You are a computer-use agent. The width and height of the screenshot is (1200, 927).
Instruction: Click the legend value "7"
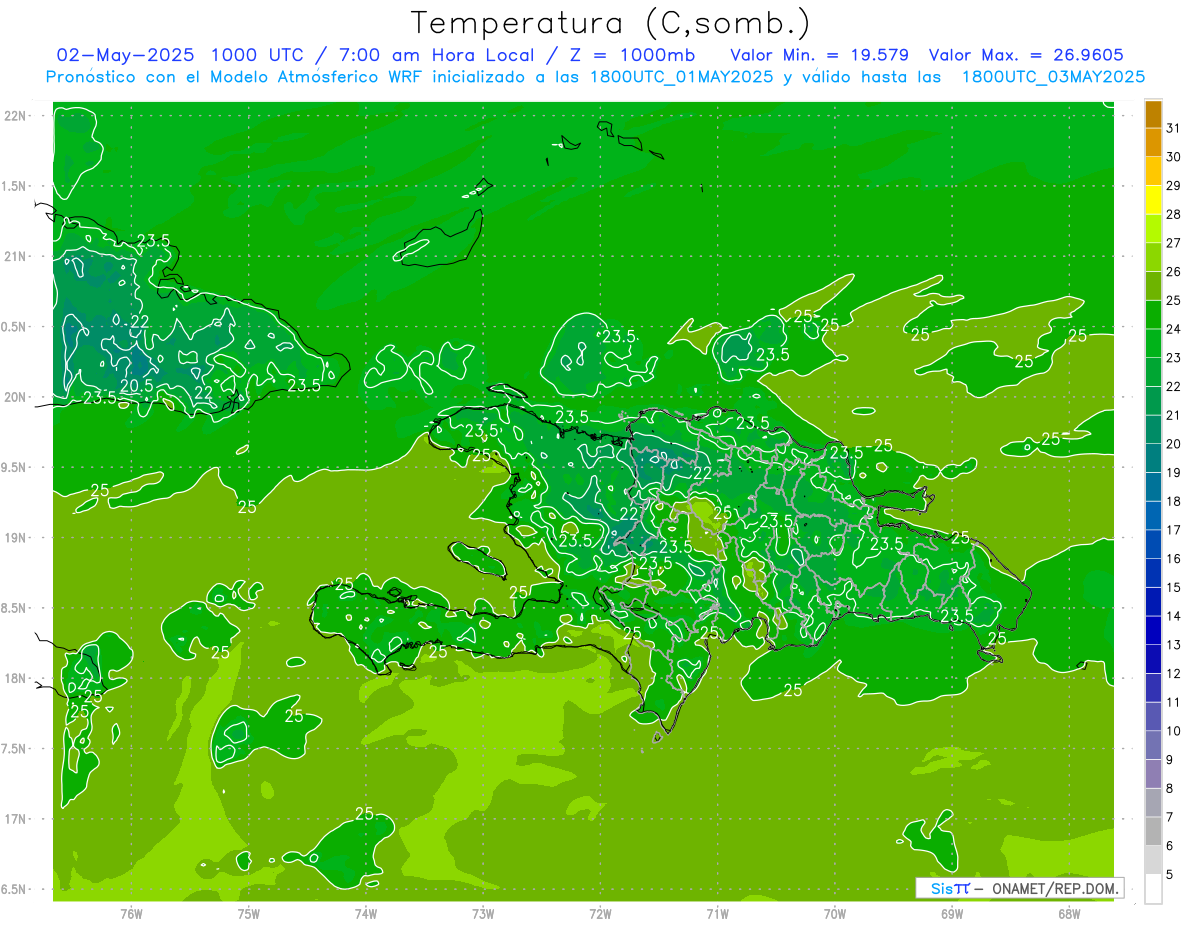[1170, 818]
